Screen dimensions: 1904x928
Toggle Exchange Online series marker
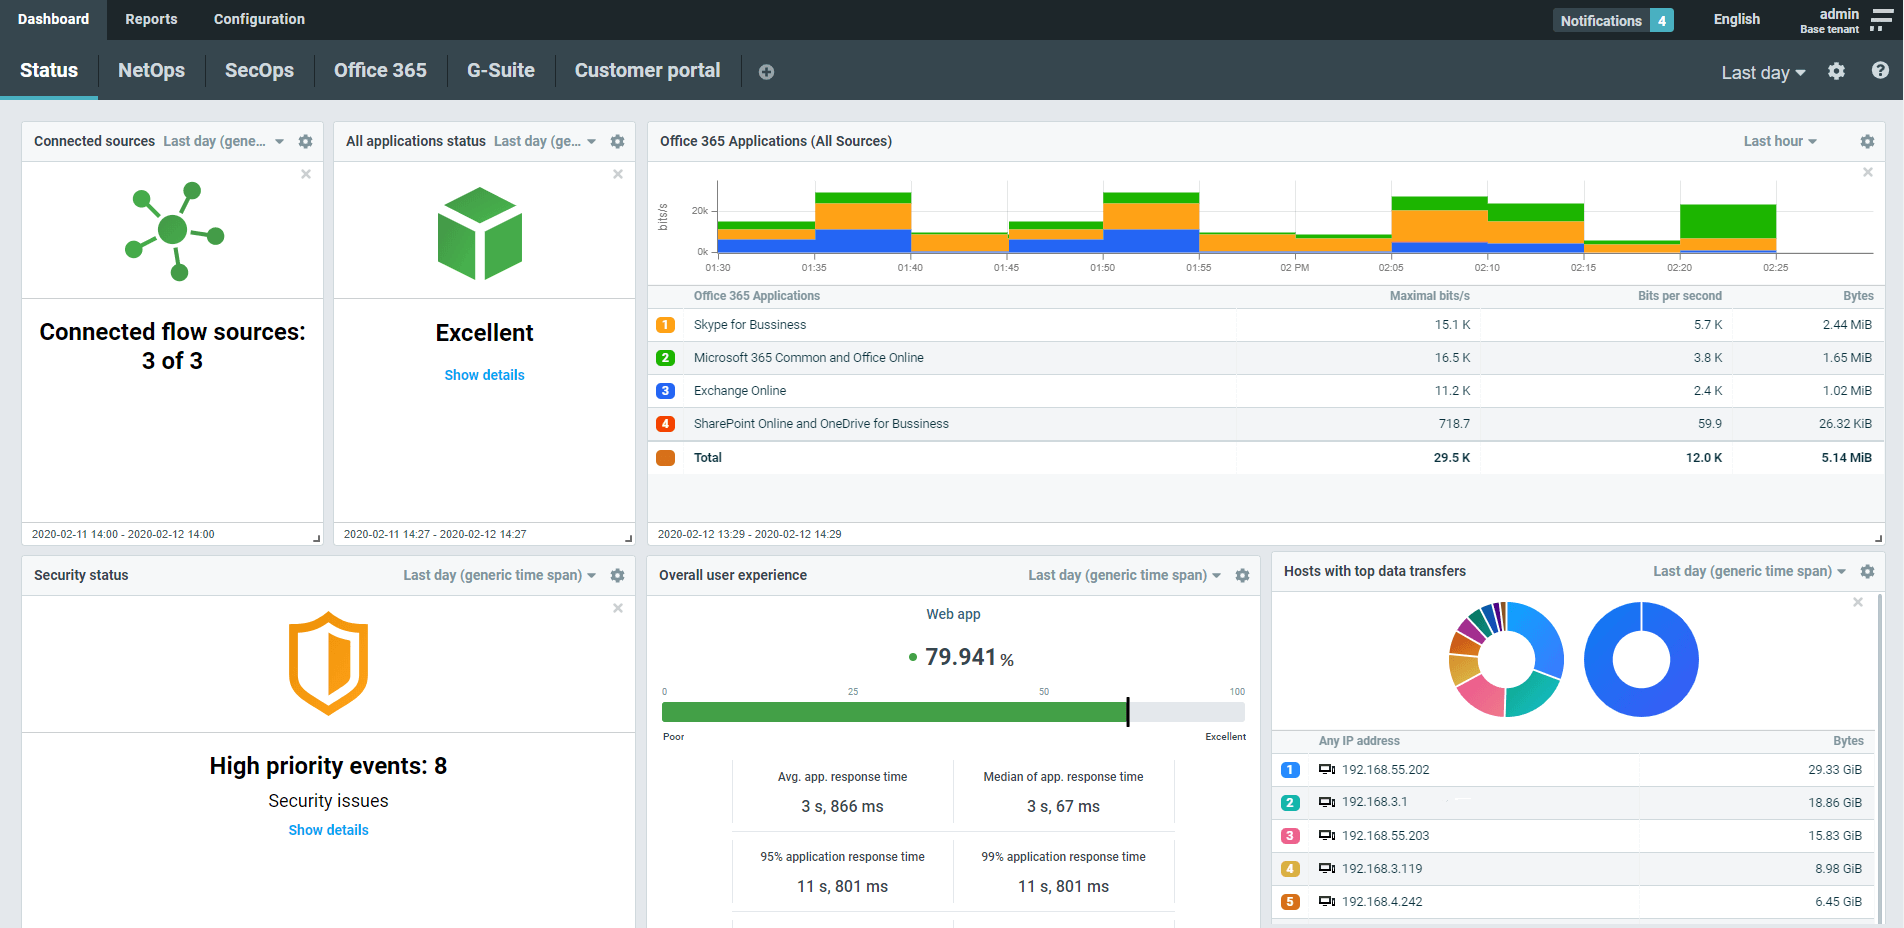(x=665, y=391)
